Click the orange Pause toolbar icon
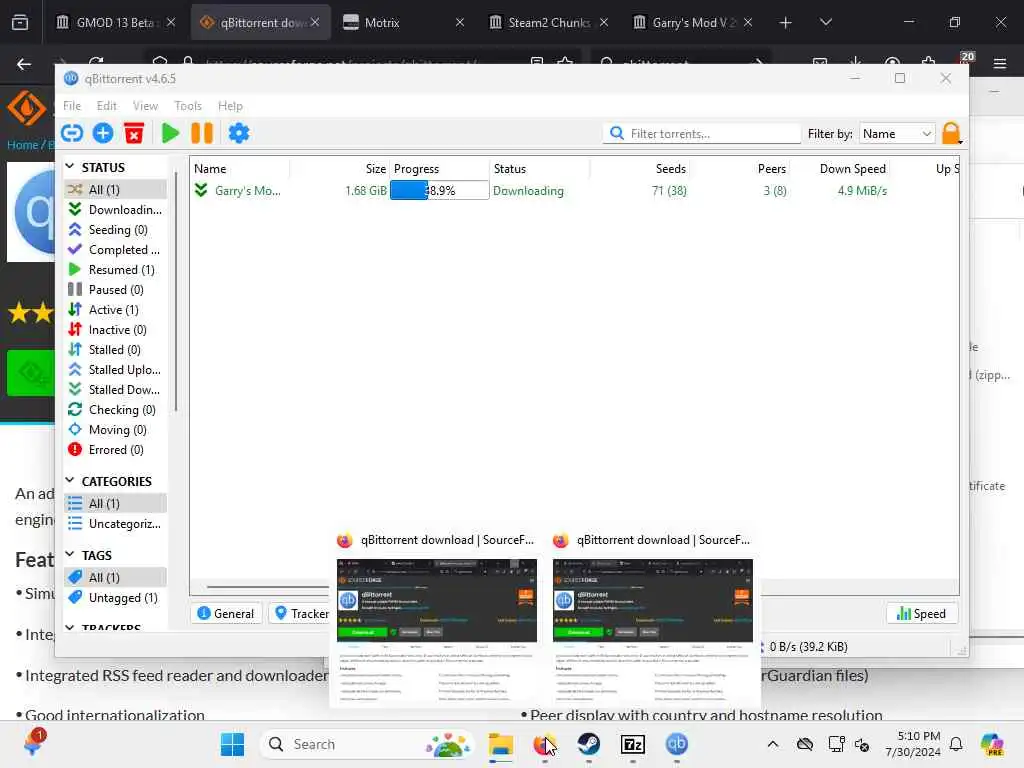The image size is (1024, 768). click(202, 133)
